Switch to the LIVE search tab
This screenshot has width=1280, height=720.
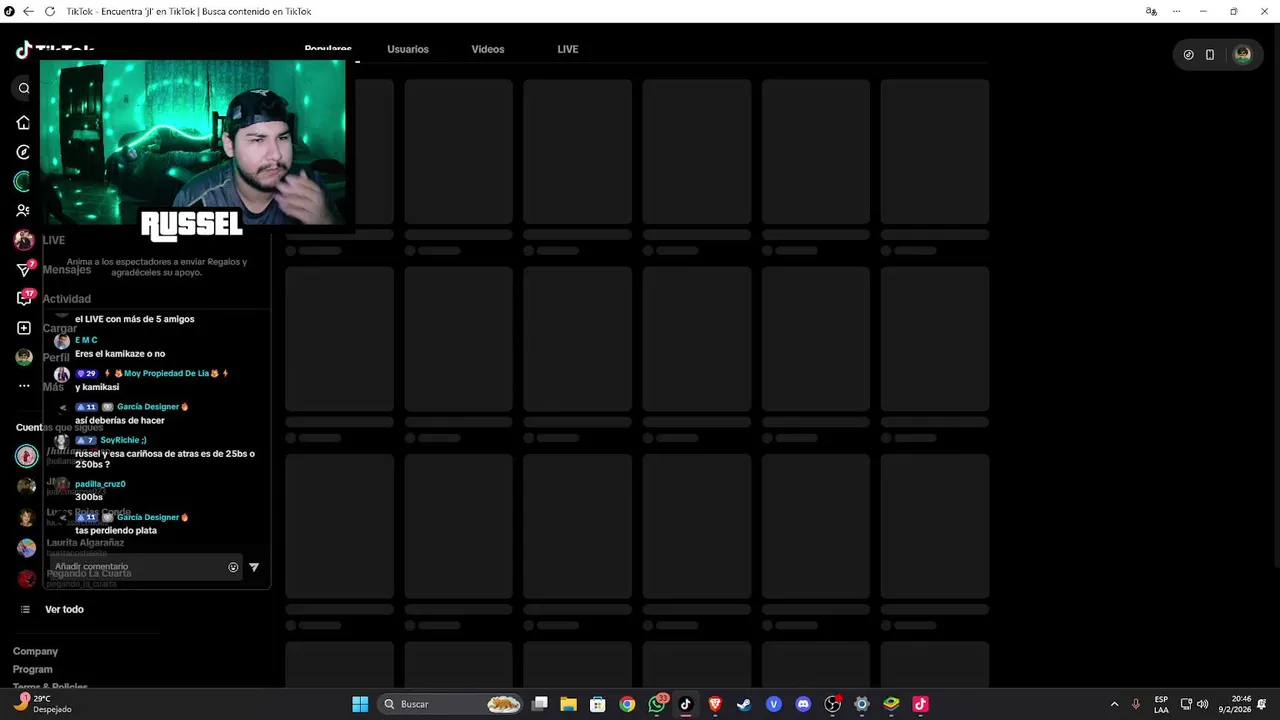pyautogui.click(x=568, y=49)
